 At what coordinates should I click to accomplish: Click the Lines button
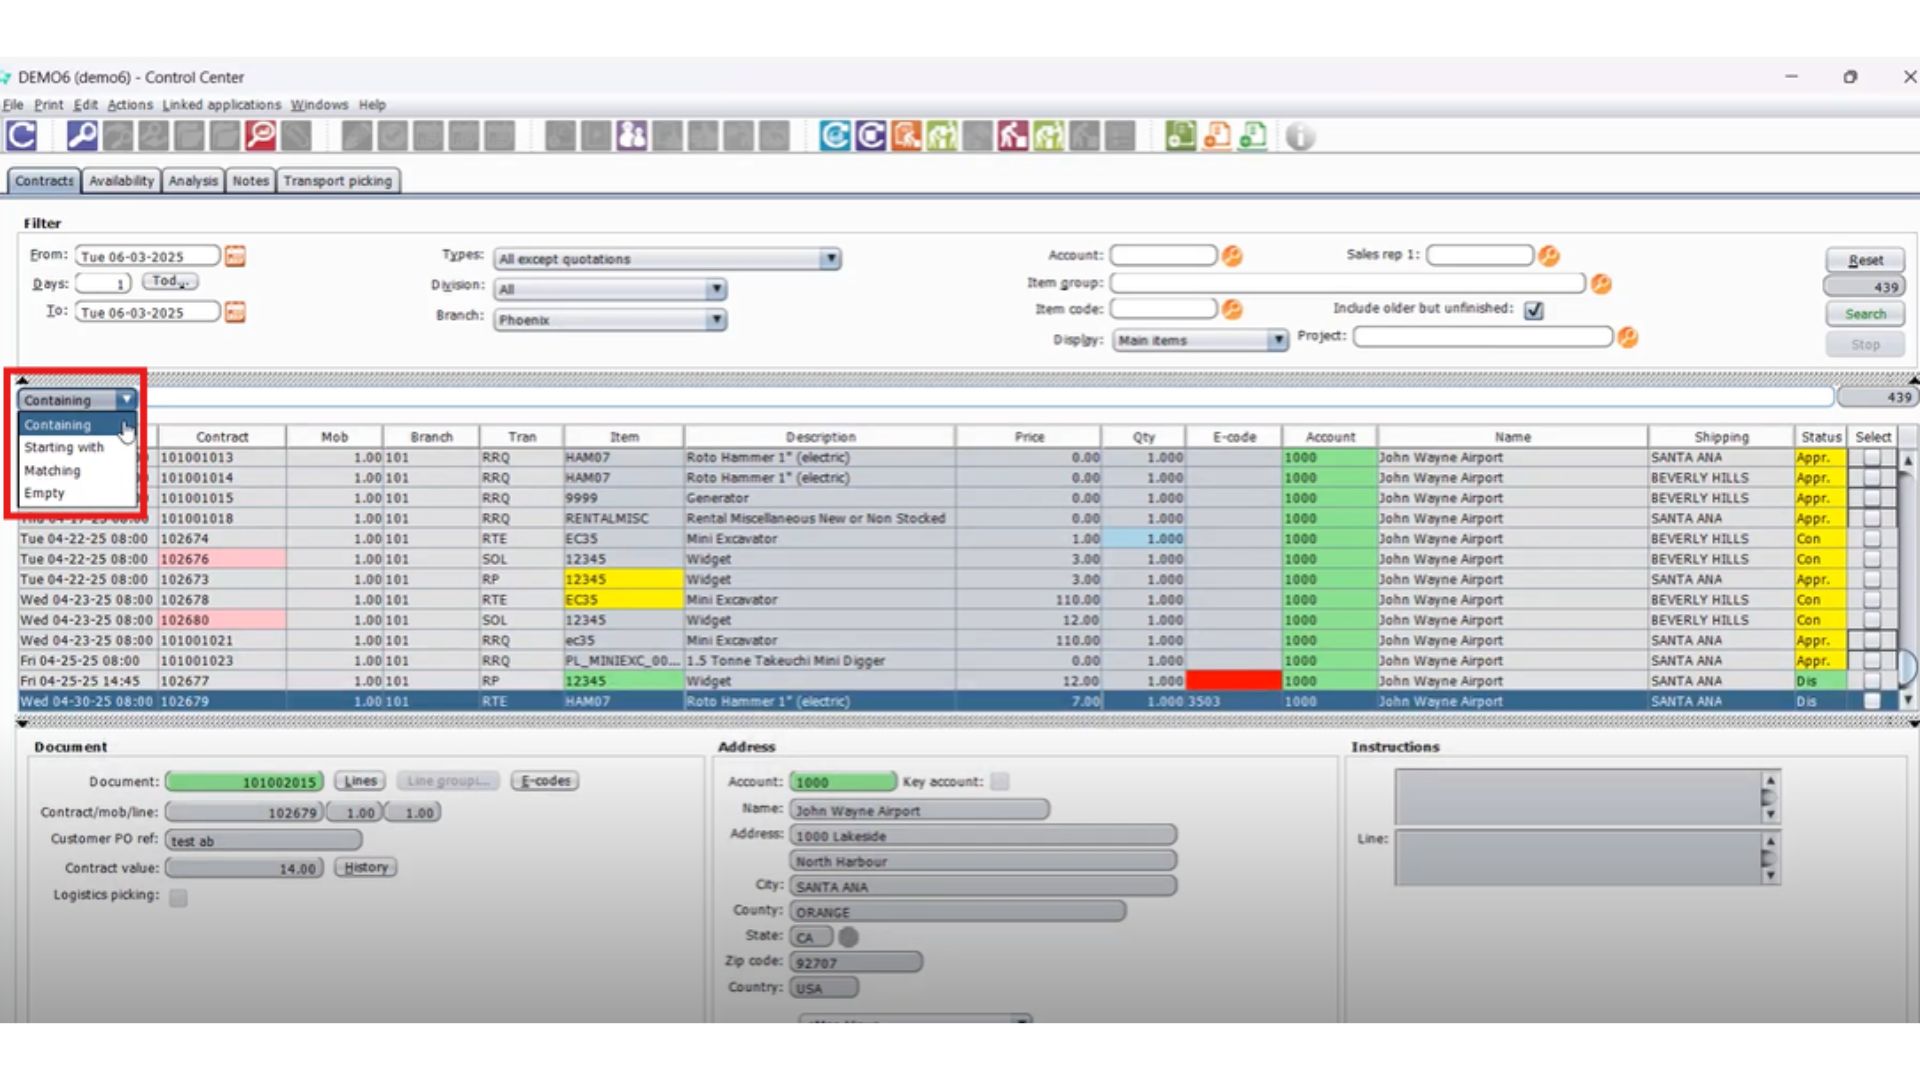click(x=360, y=781)
